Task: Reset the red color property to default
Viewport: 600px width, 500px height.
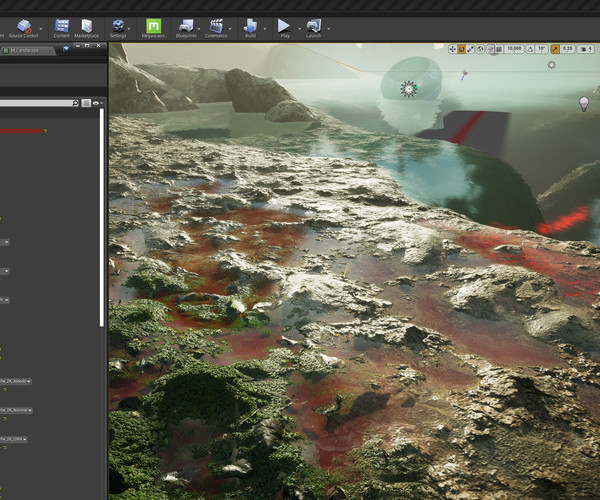Action: click(x=46, y=131)
